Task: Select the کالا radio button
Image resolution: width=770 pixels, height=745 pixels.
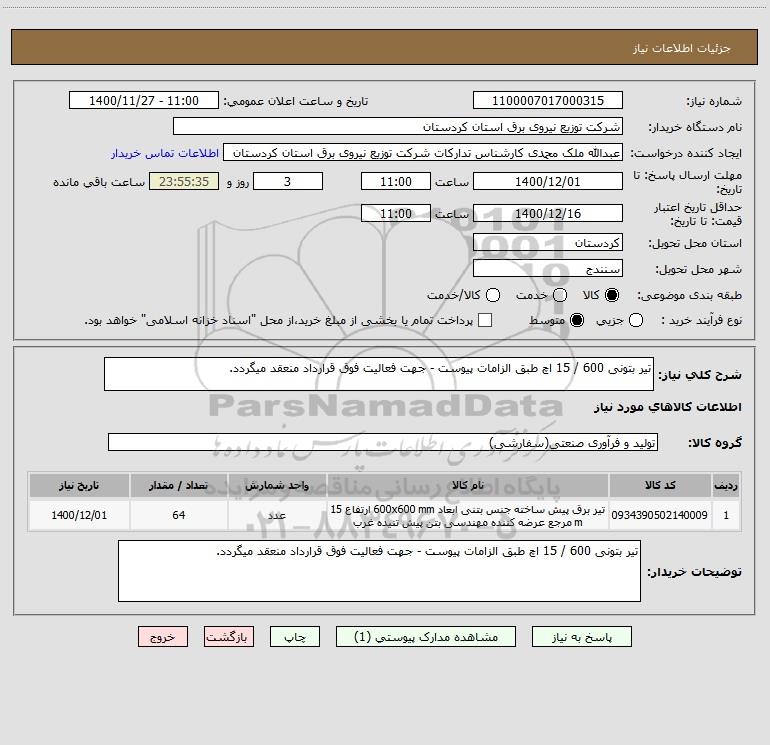Action: pyautogui.click(x=612, y=295)
